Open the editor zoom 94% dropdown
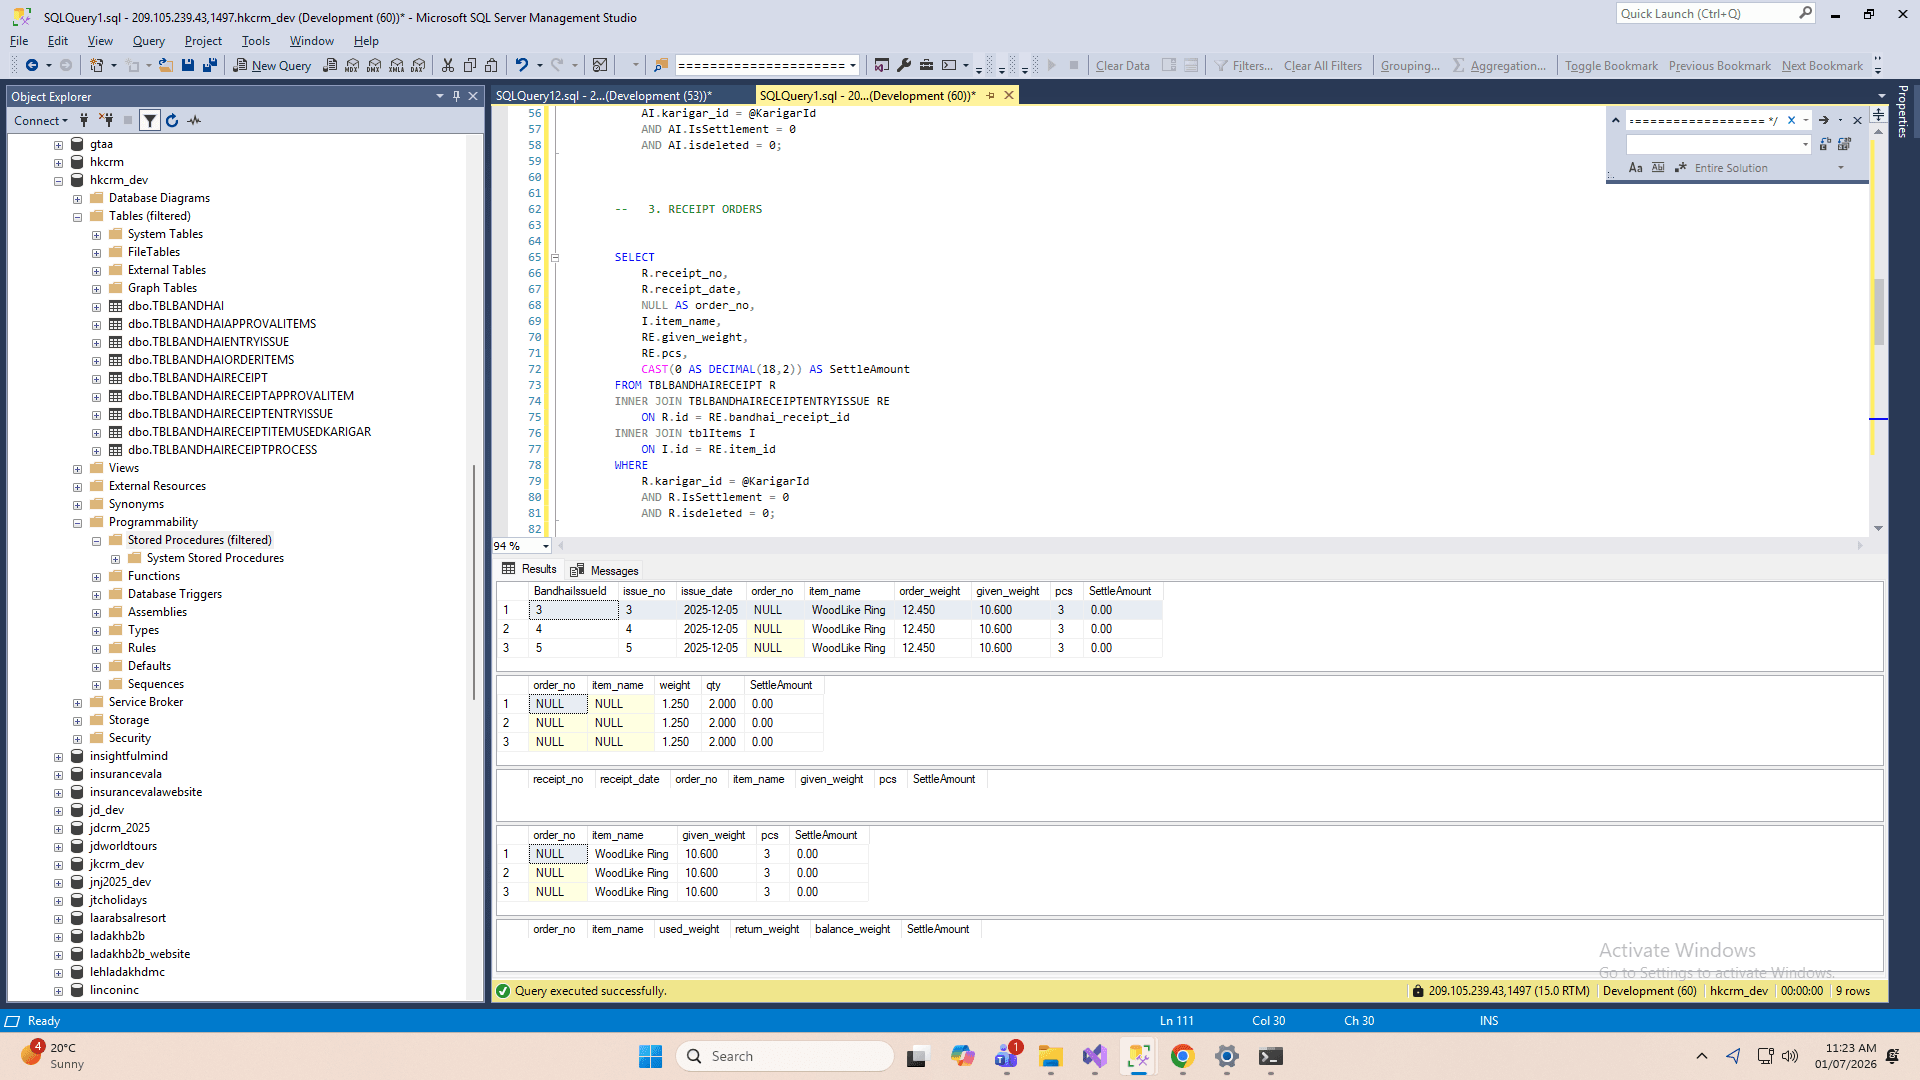This screenshot has width=1920, height=1080. [x=545, y=546]
